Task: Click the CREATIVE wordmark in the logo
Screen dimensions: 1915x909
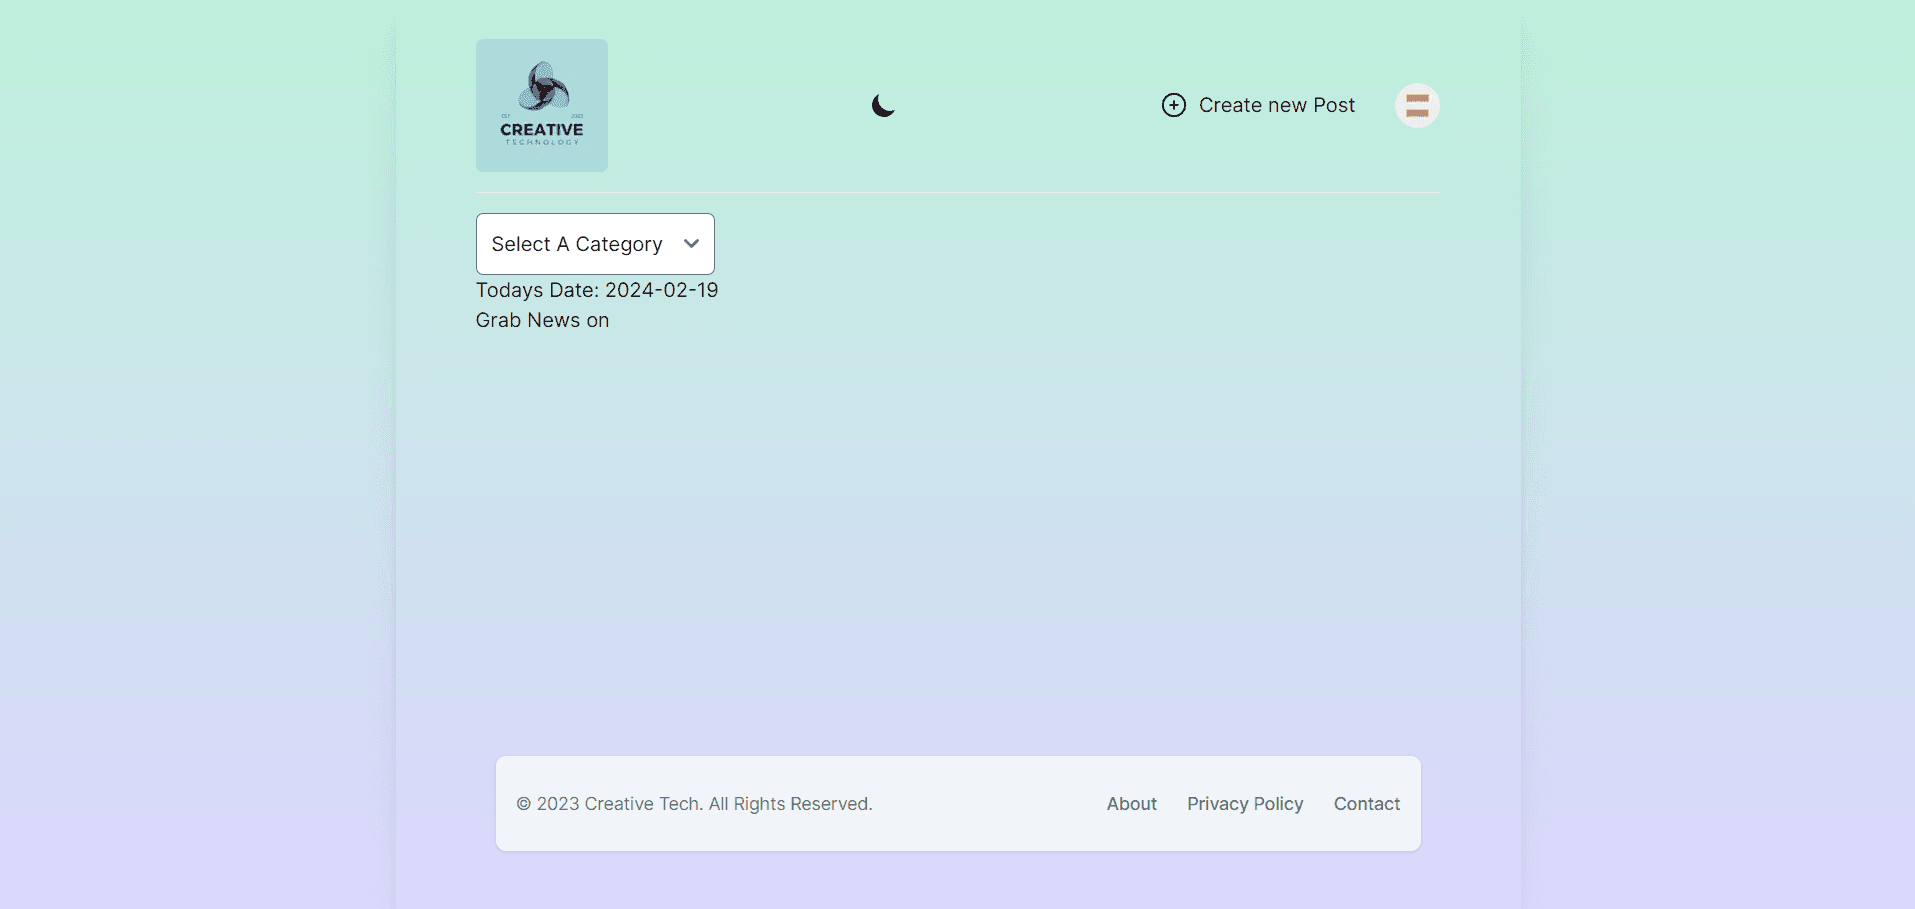Action: click(x=541, y=130)
